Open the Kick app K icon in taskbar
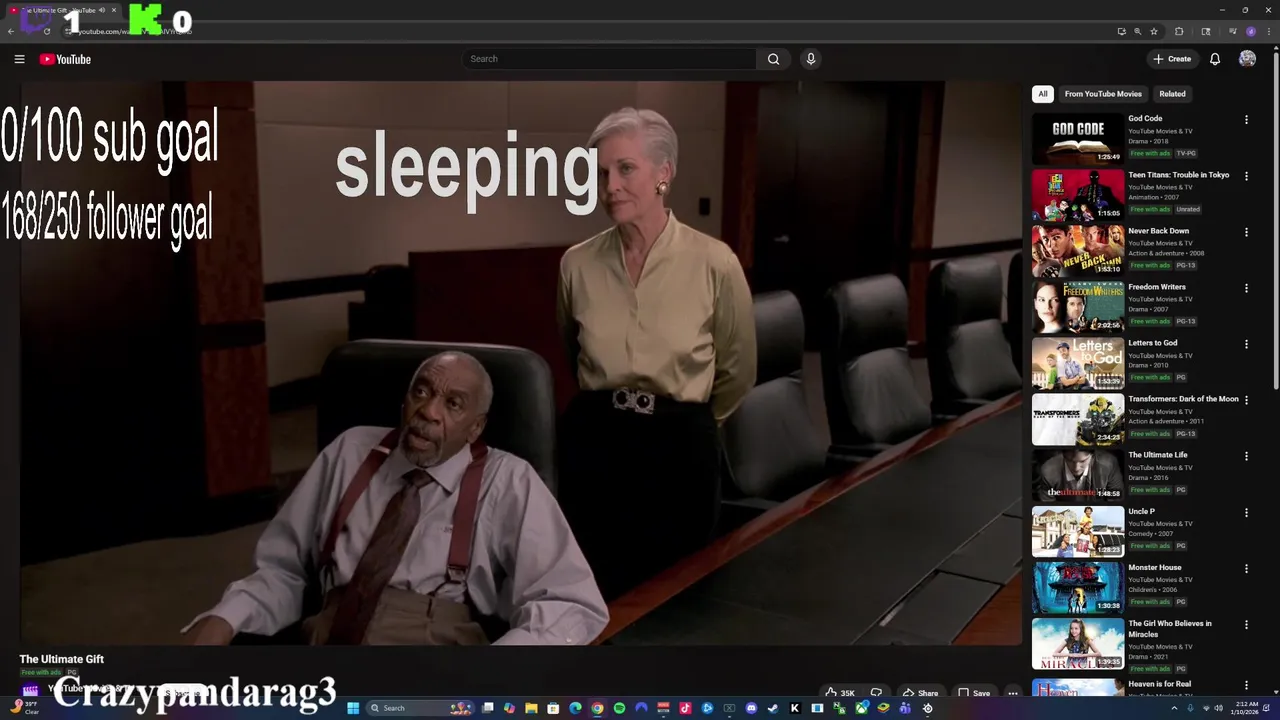 coord(794,708)
